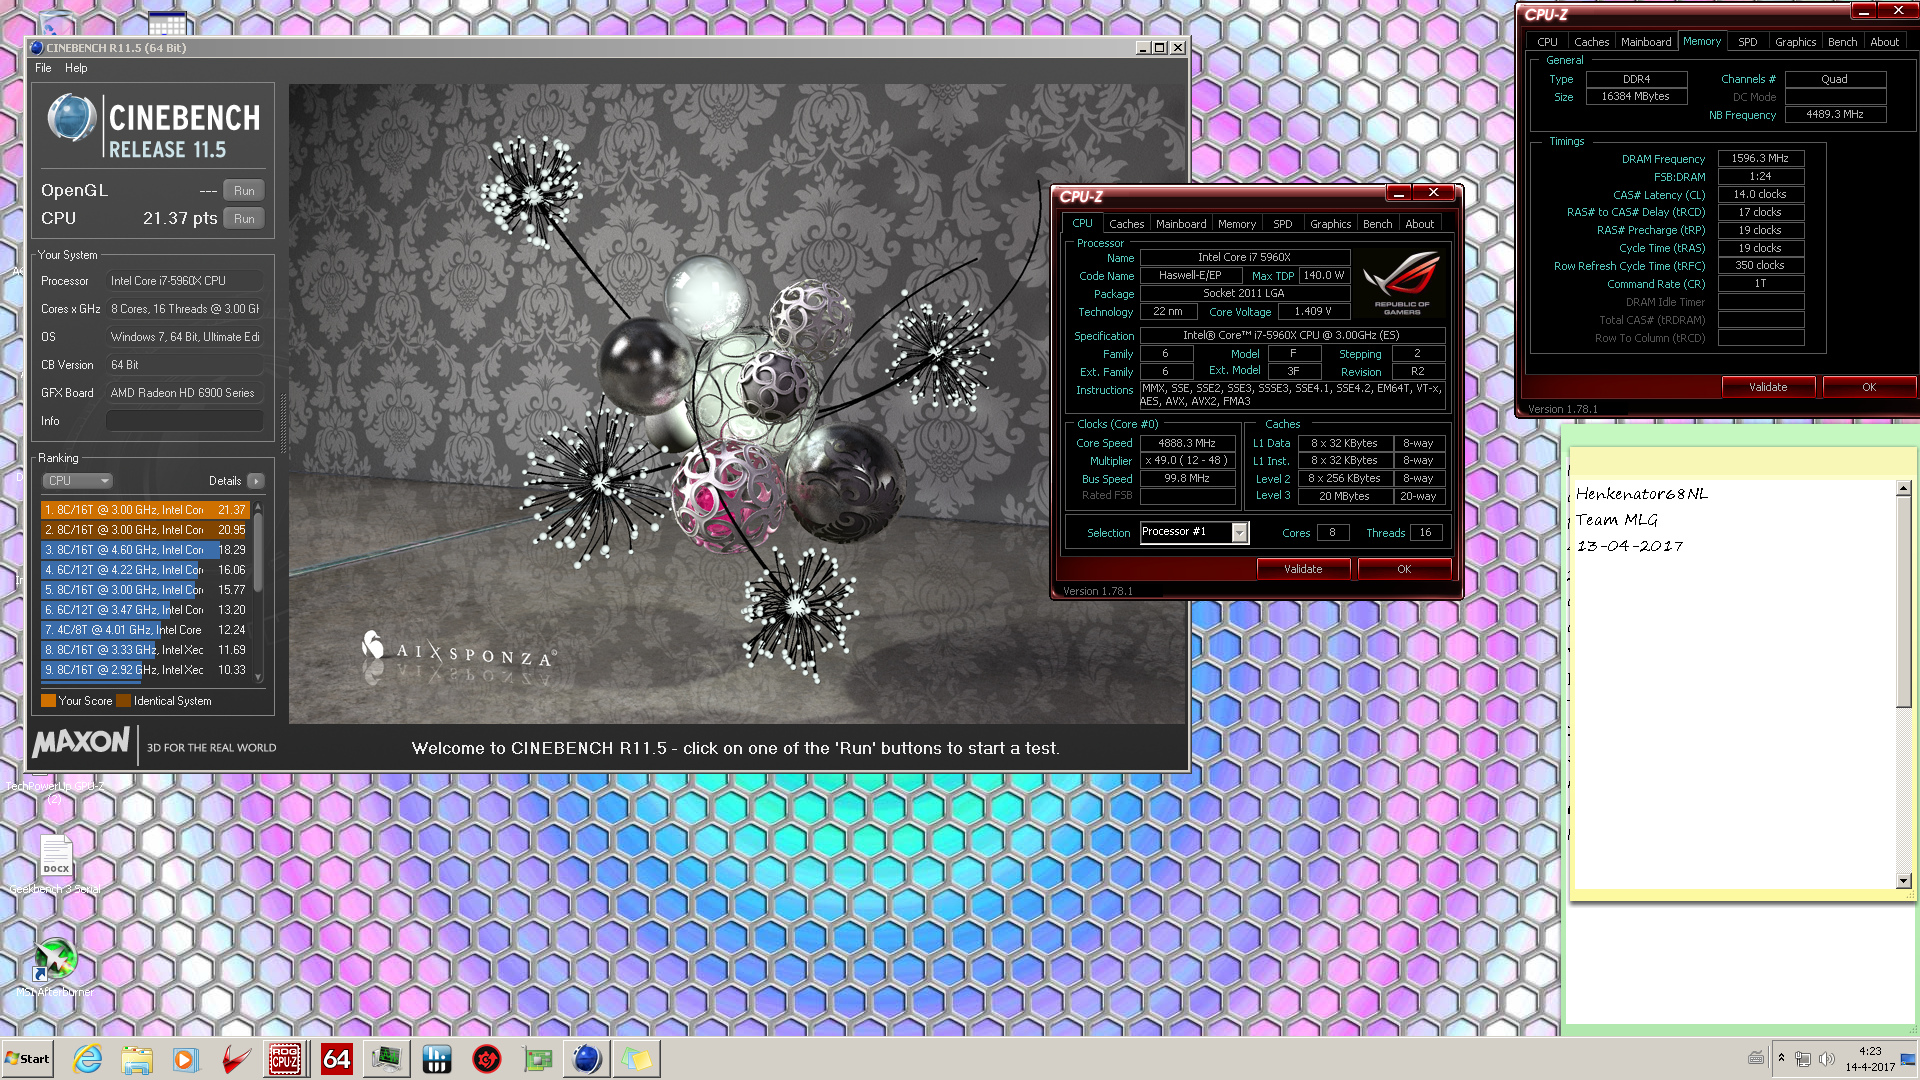Open the Cinebench Help menu

point(76,68)
